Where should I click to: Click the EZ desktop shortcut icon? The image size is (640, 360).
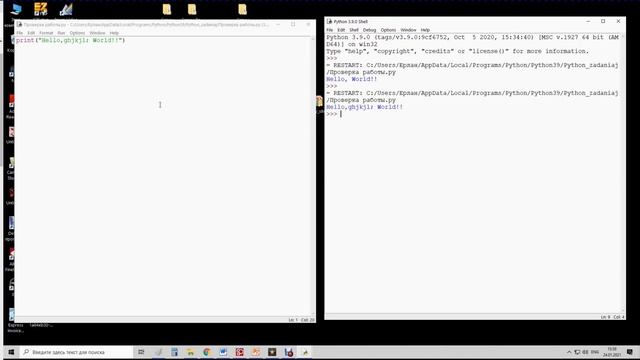tap(40, 9)
